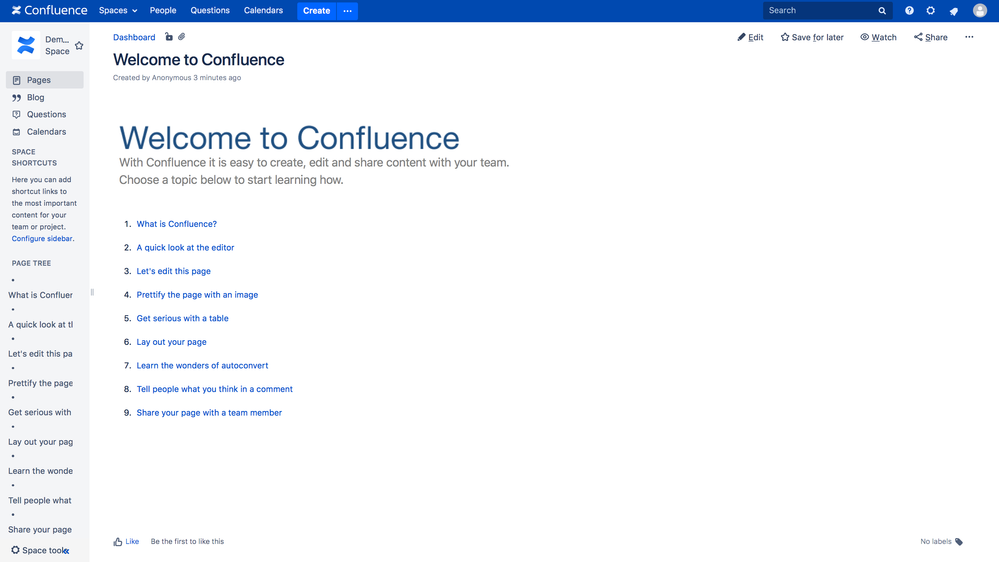Open Questions in top navigation

pos(210,10)
